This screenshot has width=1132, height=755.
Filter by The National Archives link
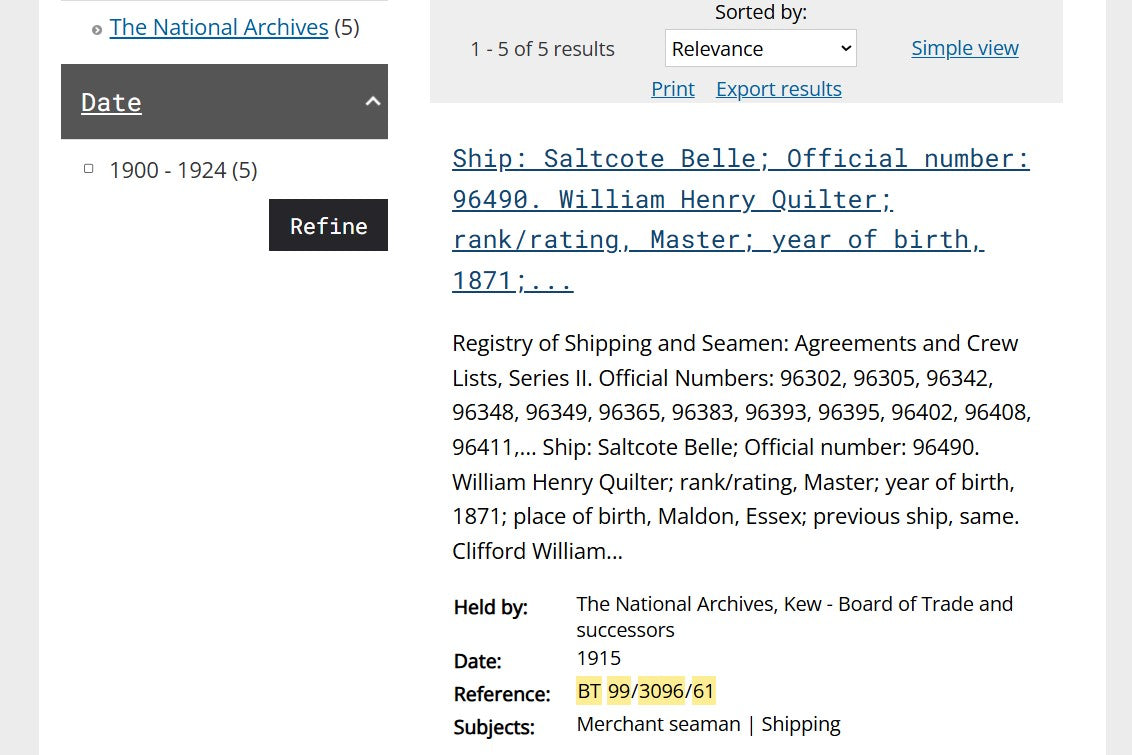point(219,27)
